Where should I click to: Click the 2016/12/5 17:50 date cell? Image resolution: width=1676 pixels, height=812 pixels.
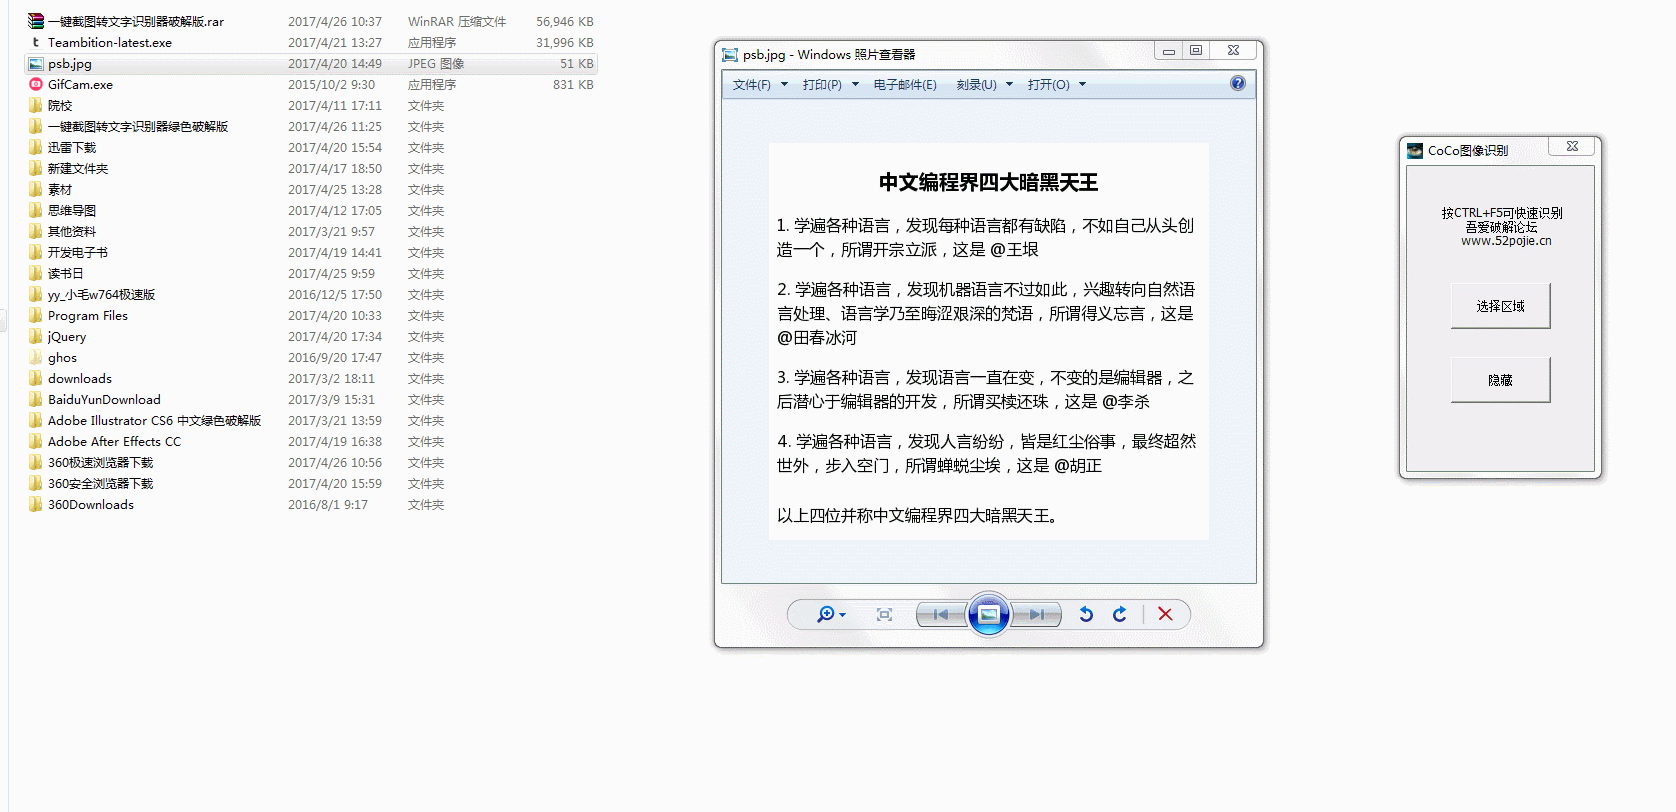tap(335, 294)
